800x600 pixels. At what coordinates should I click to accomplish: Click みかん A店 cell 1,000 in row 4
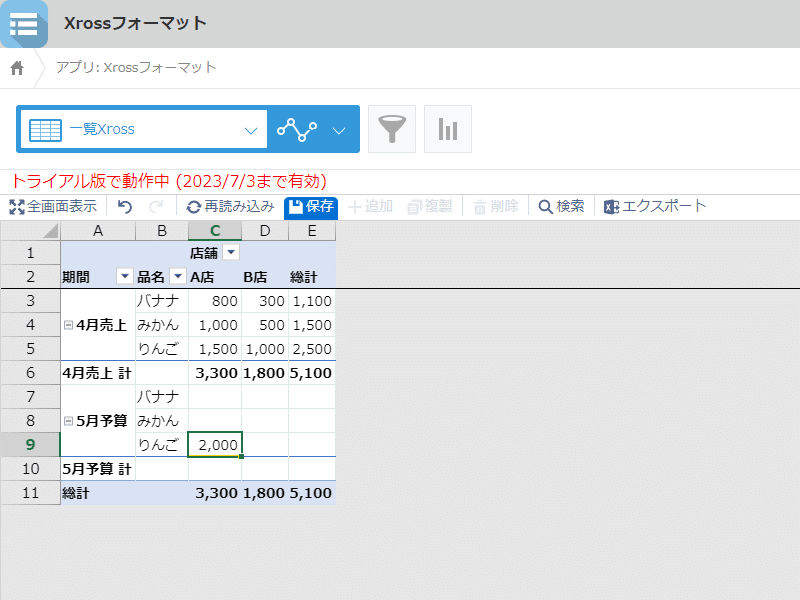point(215,325)
